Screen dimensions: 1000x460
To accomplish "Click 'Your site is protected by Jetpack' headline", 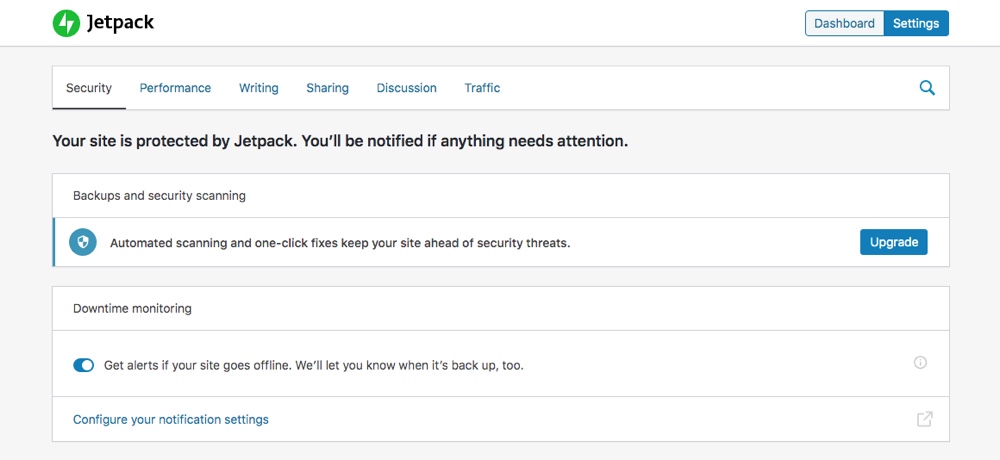I will tap(340, 141).
